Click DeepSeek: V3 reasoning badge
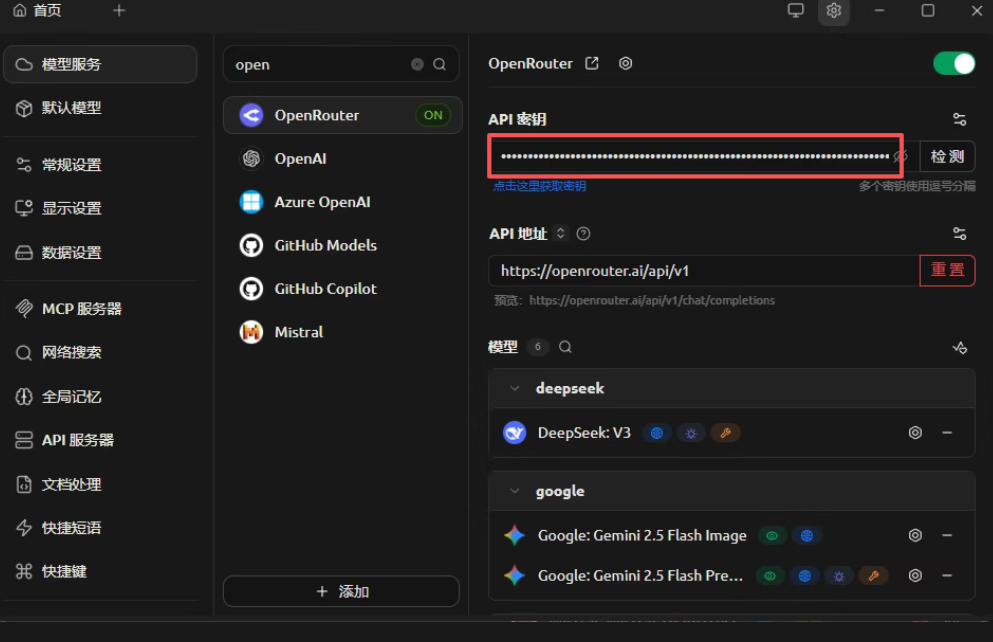The image size is (993, 642). [x=691, y=433]
